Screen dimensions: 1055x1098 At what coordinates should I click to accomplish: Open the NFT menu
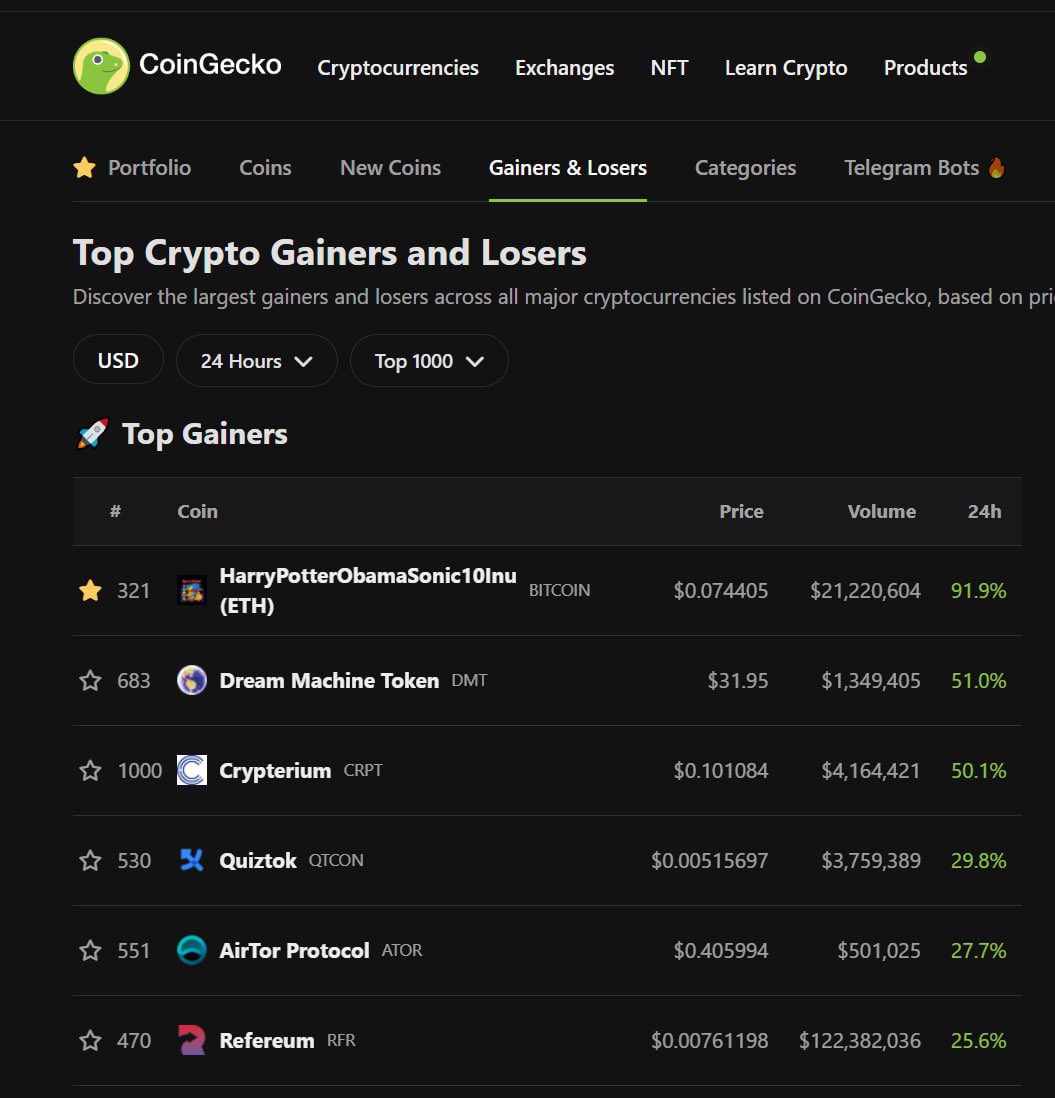669,68
